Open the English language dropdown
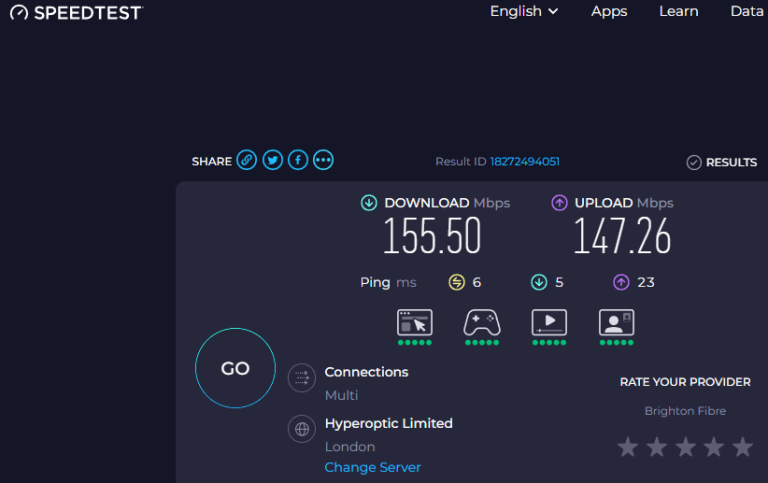Viewport: 768px width, 483px height. [524, 11]
